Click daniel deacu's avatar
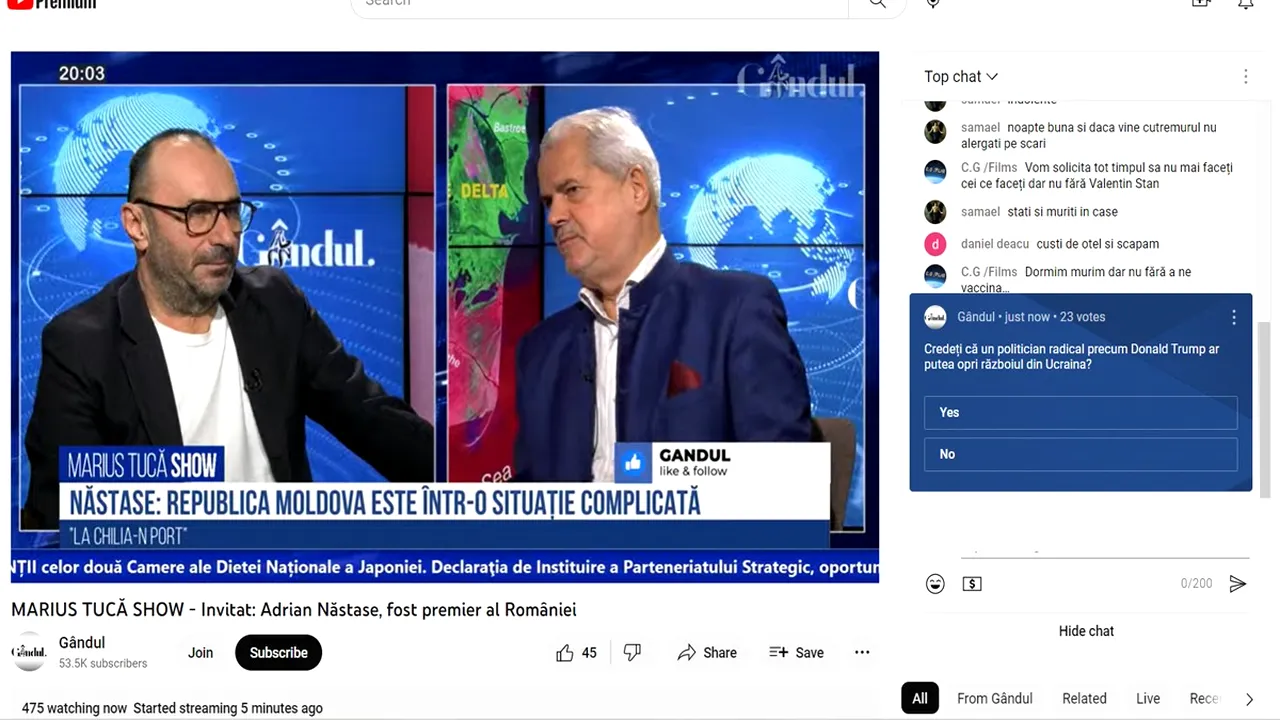Viewport: 1280px width, 720px height. tap(935, 244)
